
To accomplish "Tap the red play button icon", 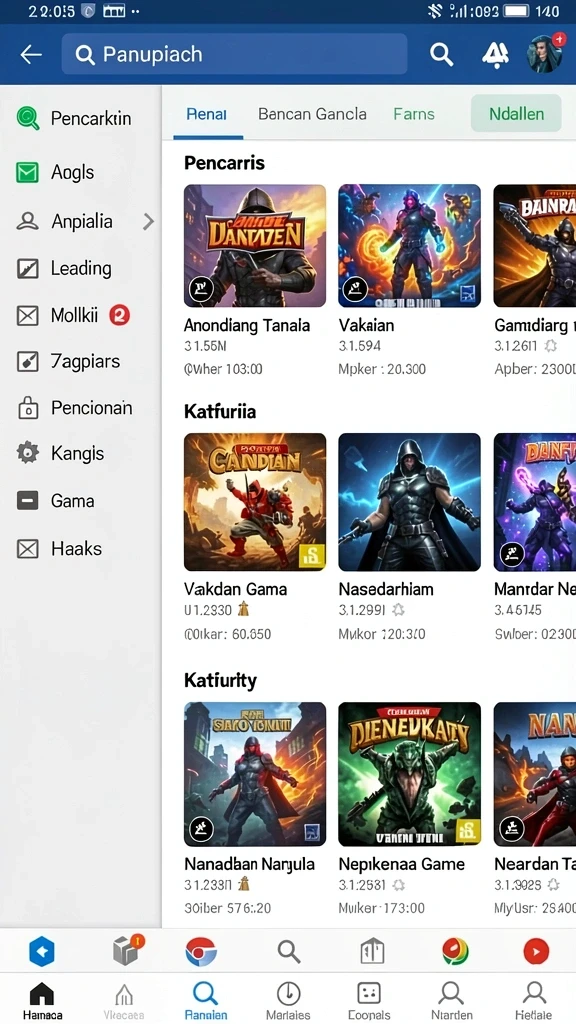I will [x=536, y=952].
